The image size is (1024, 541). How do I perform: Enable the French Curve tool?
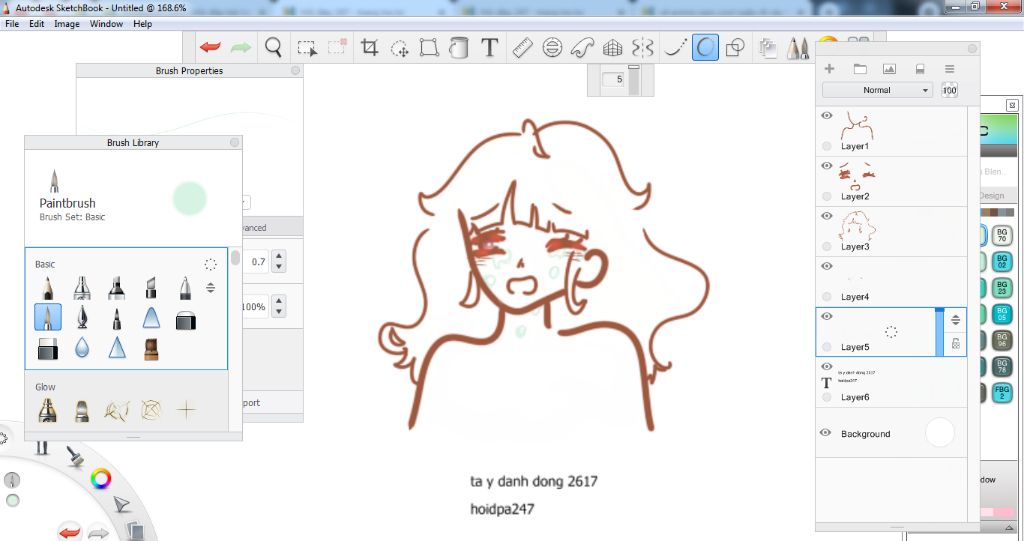point(582,47)
